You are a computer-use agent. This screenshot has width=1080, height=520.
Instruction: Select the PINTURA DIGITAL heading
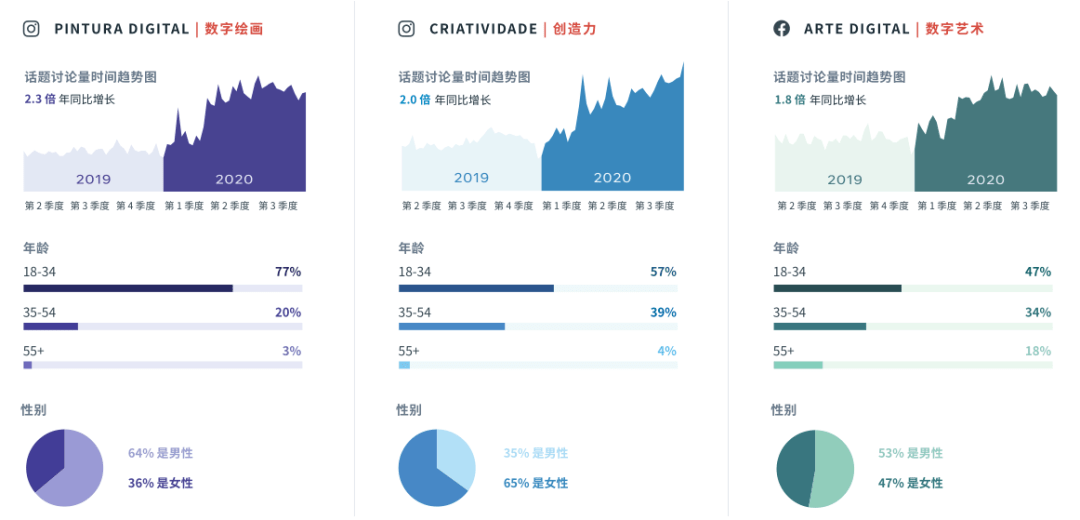click(x=121, y=29)
